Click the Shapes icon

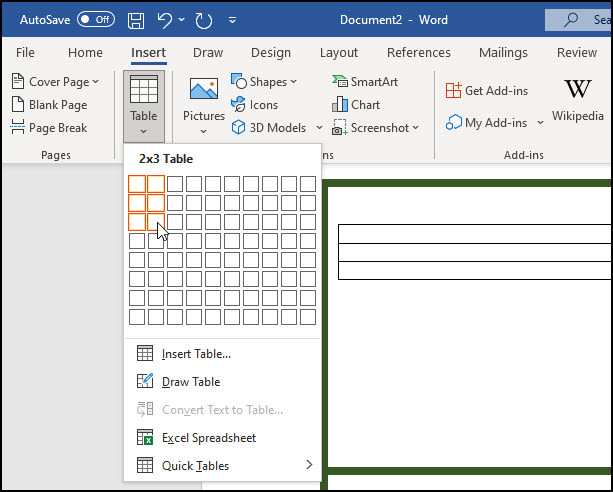coord(238,81)
